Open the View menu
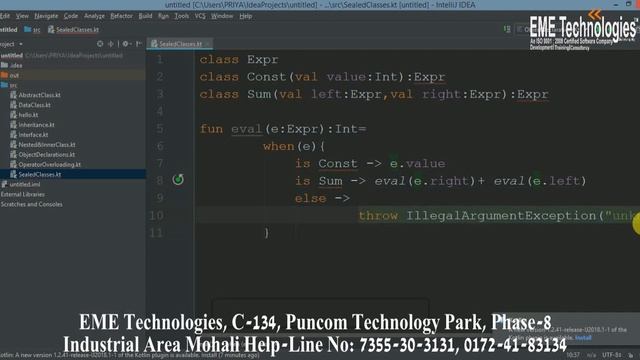 point(22,16)
